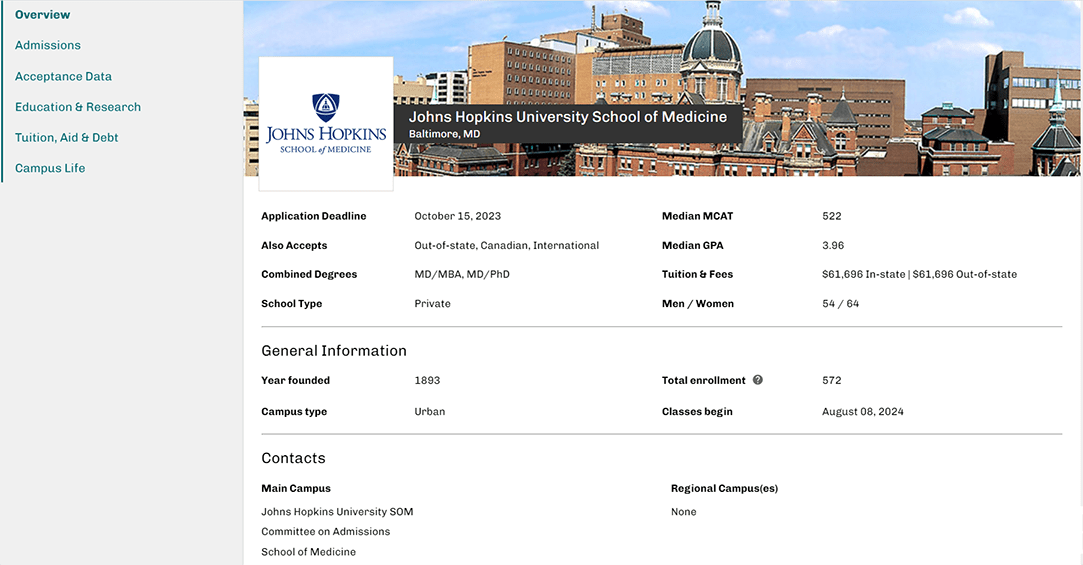Click the Classes begin label
This screenshot has height=565, width=1083.
pyautogui.click(x=697, y=412)
